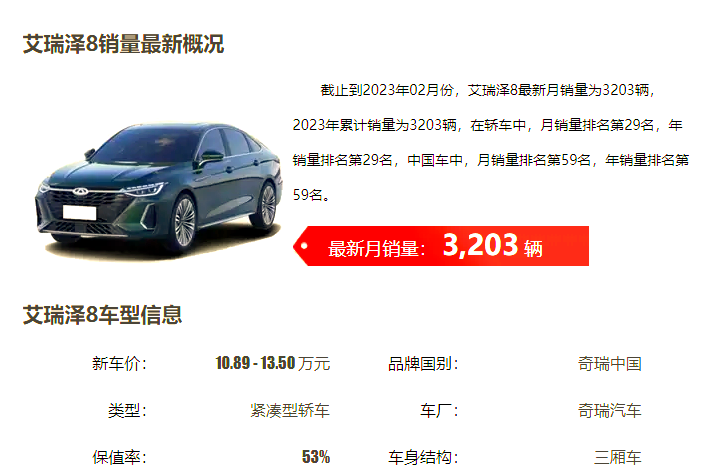Click the 新车价 label
The image size is (704, 468).
pos(119,363)
